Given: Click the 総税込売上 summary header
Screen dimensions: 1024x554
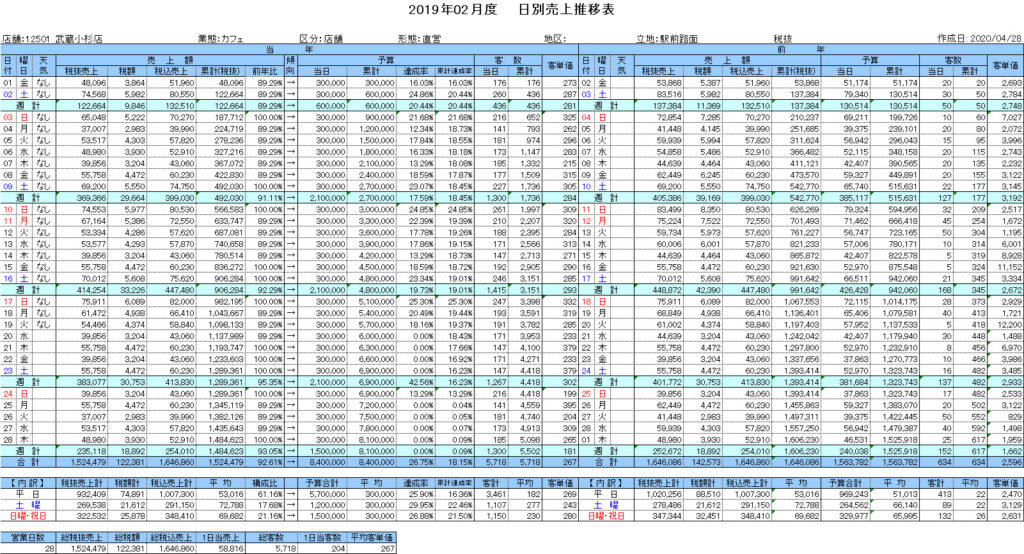Looking at the screenshot, I should (172, 537).
